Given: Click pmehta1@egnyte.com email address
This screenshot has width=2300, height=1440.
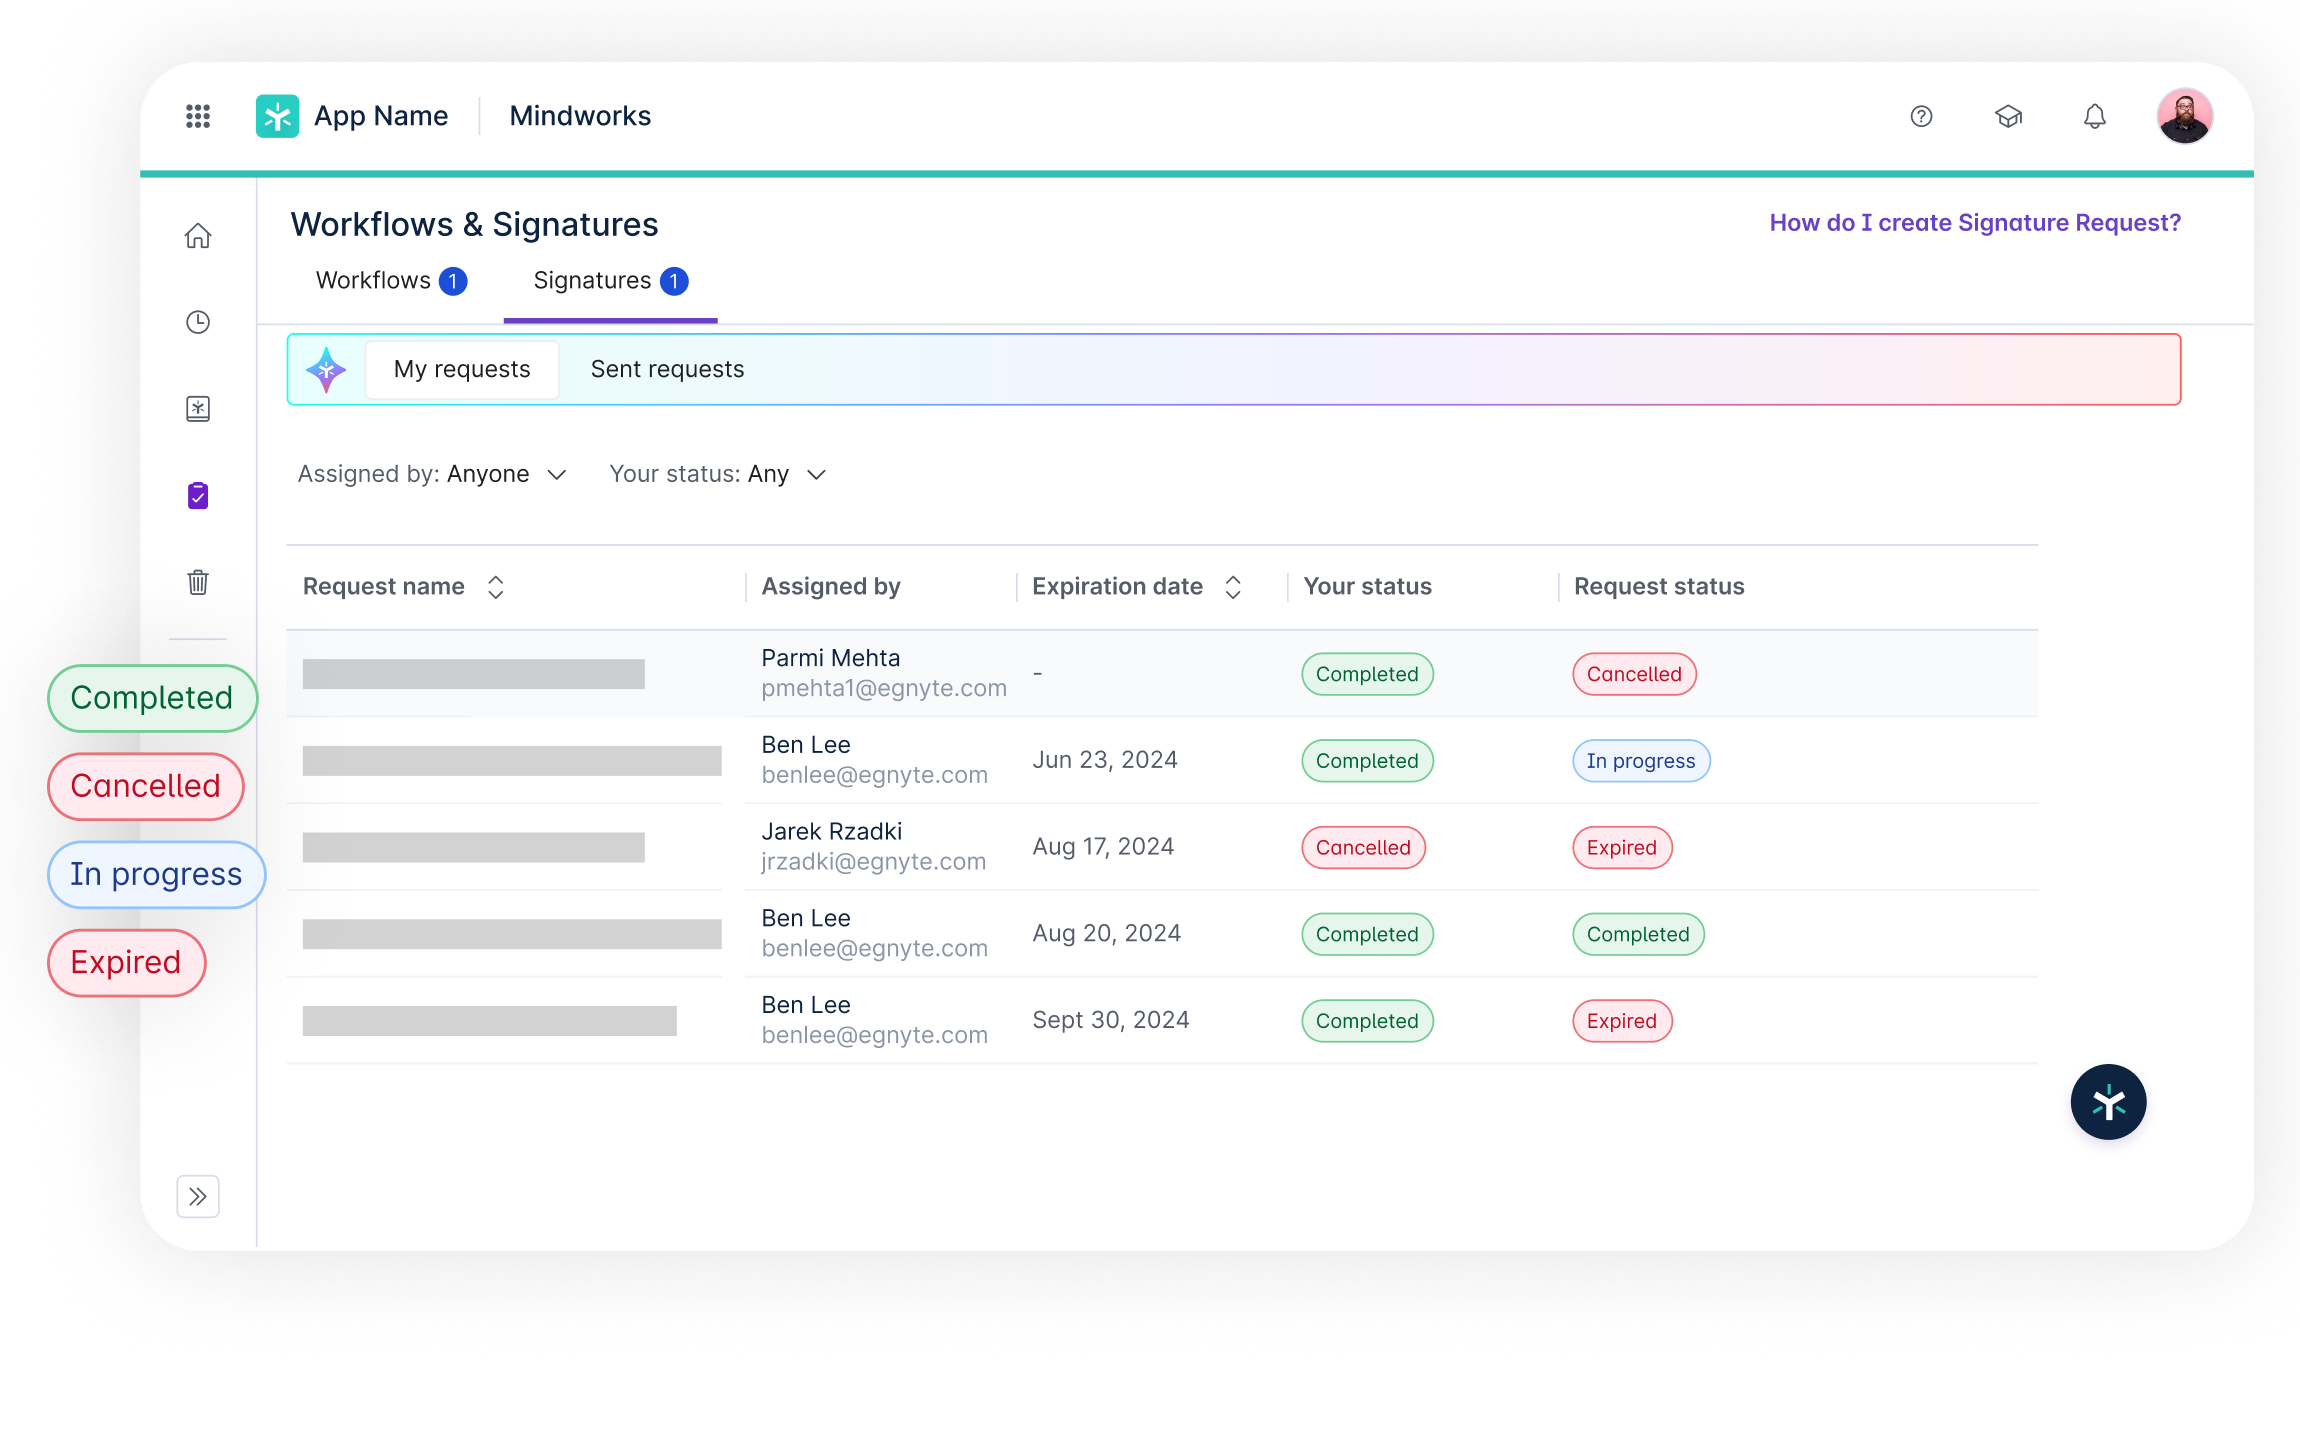Looking at the screenshot, I should (x=884, y=688).
